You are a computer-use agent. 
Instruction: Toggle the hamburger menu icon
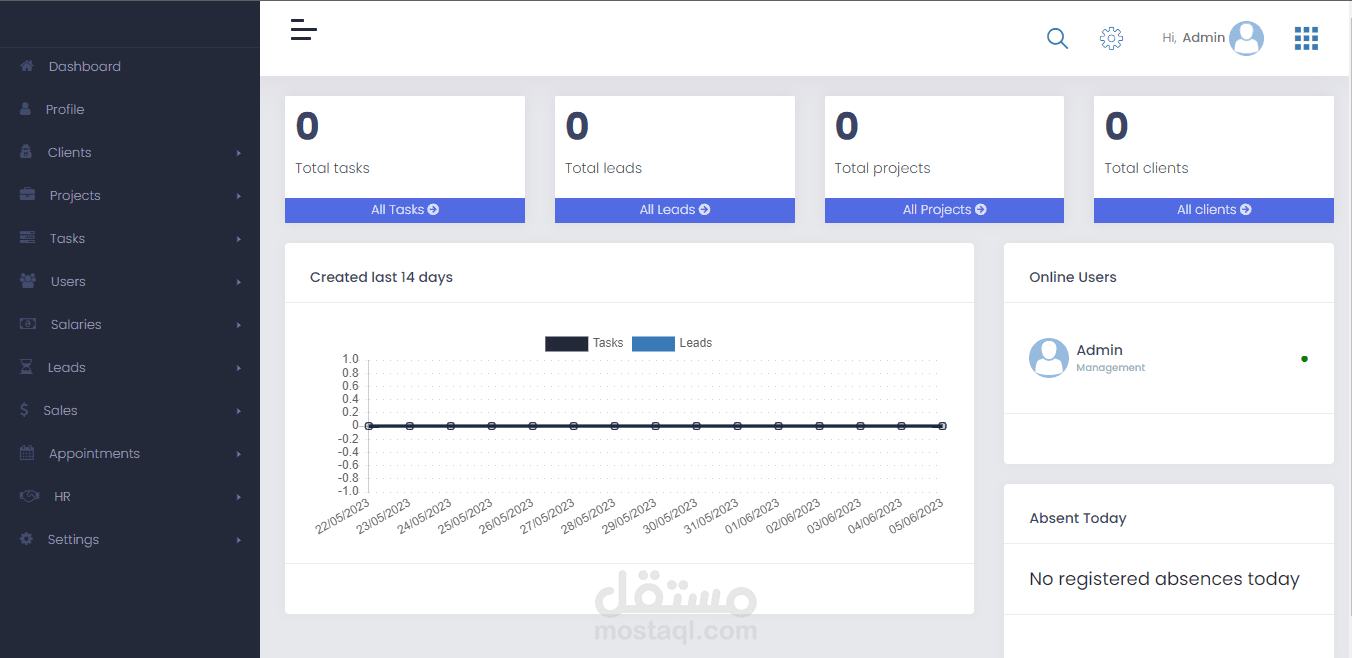point(304,30)
